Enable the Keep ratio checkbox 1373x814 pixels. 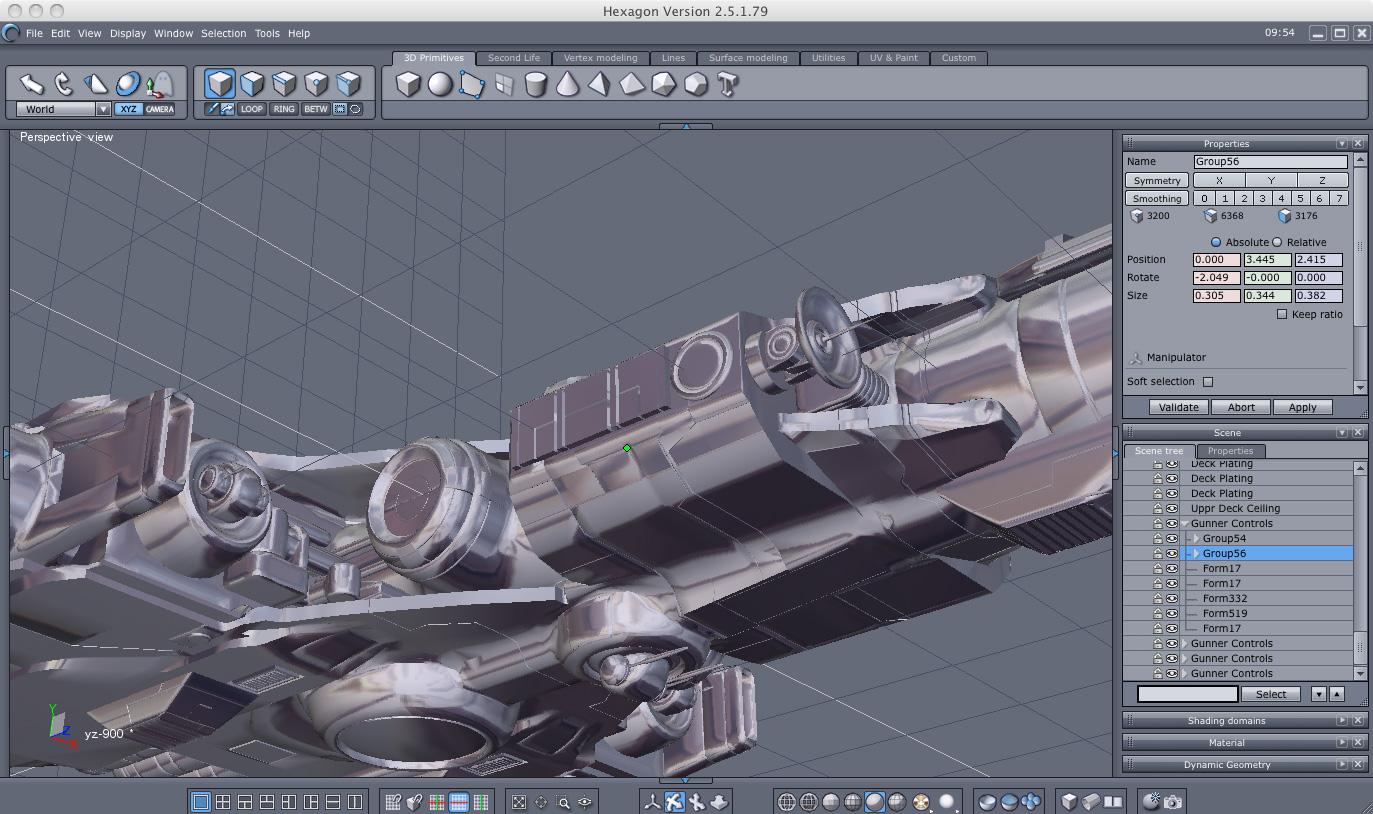click(1282, 314)
